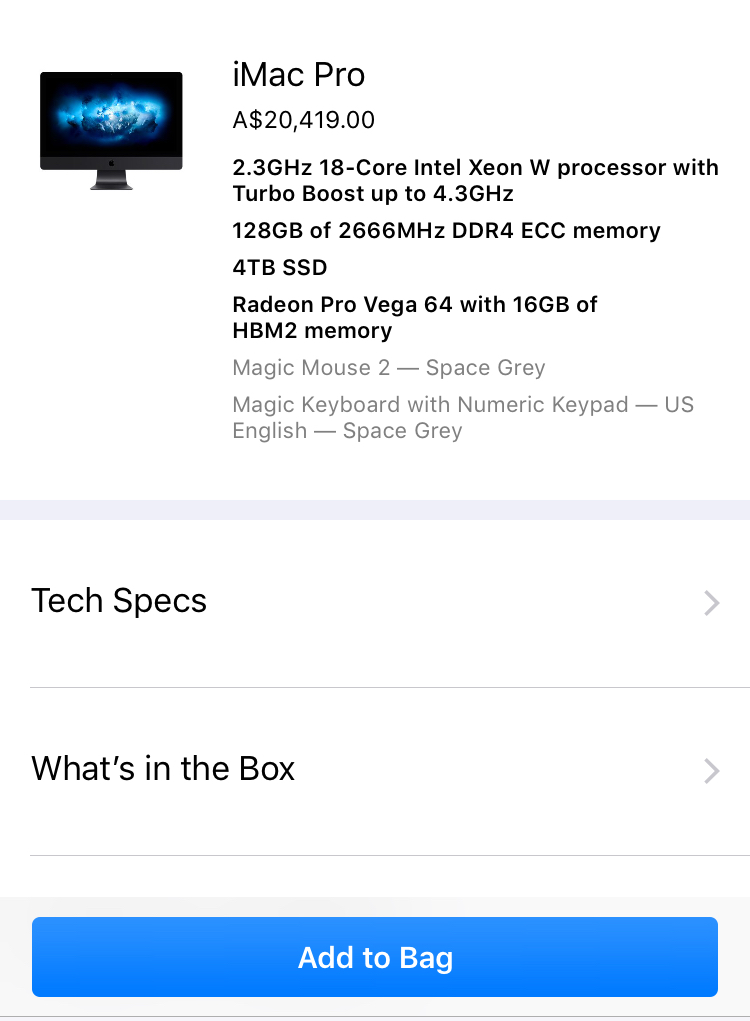Viewport: 750px width, 1021px height.
Task: Click the Radeon Pro Vega 64 graphics line
Action: click(x=415, y=305)
